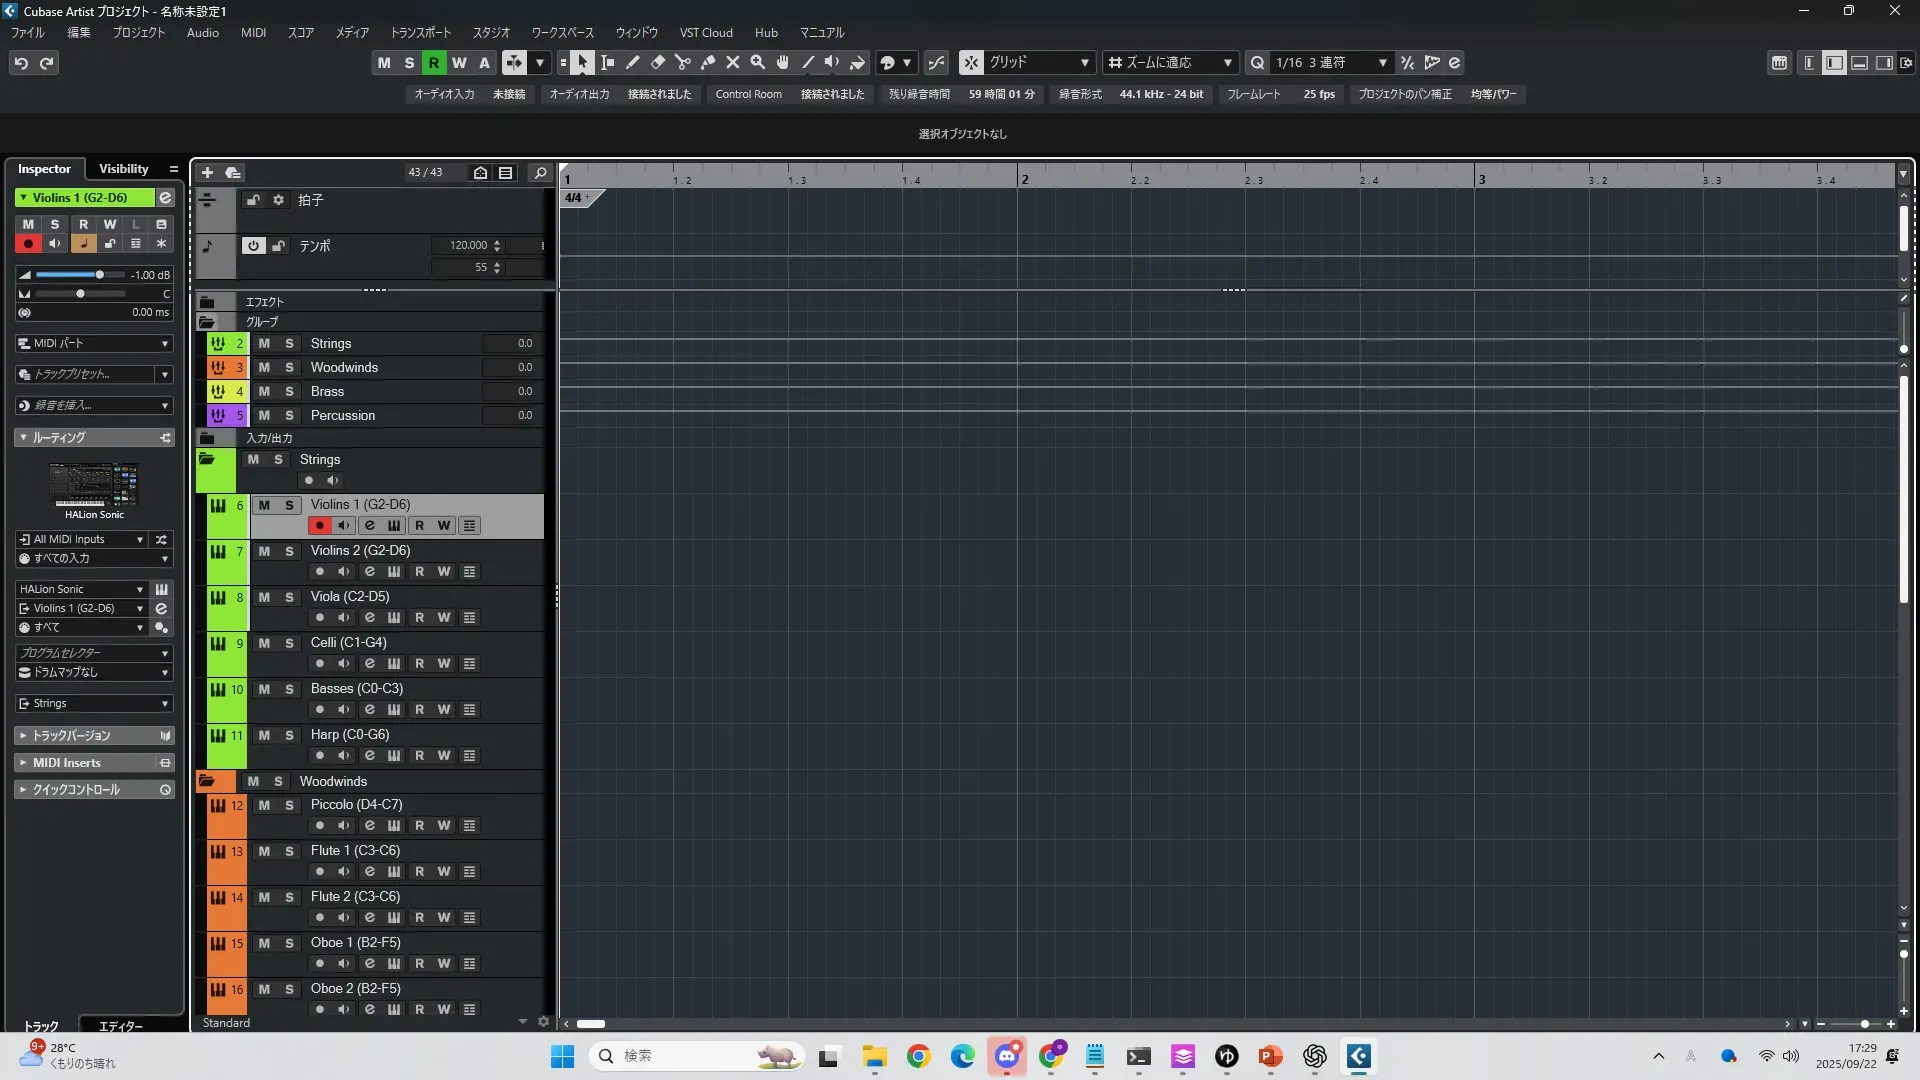Click the tempo value 120.000 field
The image size is (1920, 1080).
coord(468,245)
